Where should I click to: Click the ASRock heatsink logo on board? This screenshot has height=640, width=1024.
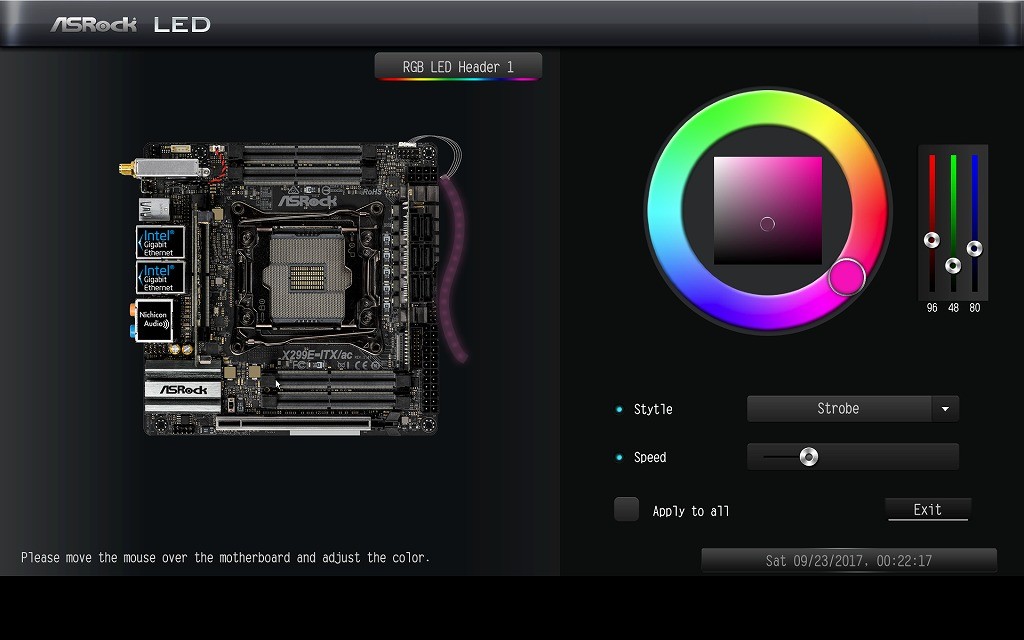[x=183, y=390]
